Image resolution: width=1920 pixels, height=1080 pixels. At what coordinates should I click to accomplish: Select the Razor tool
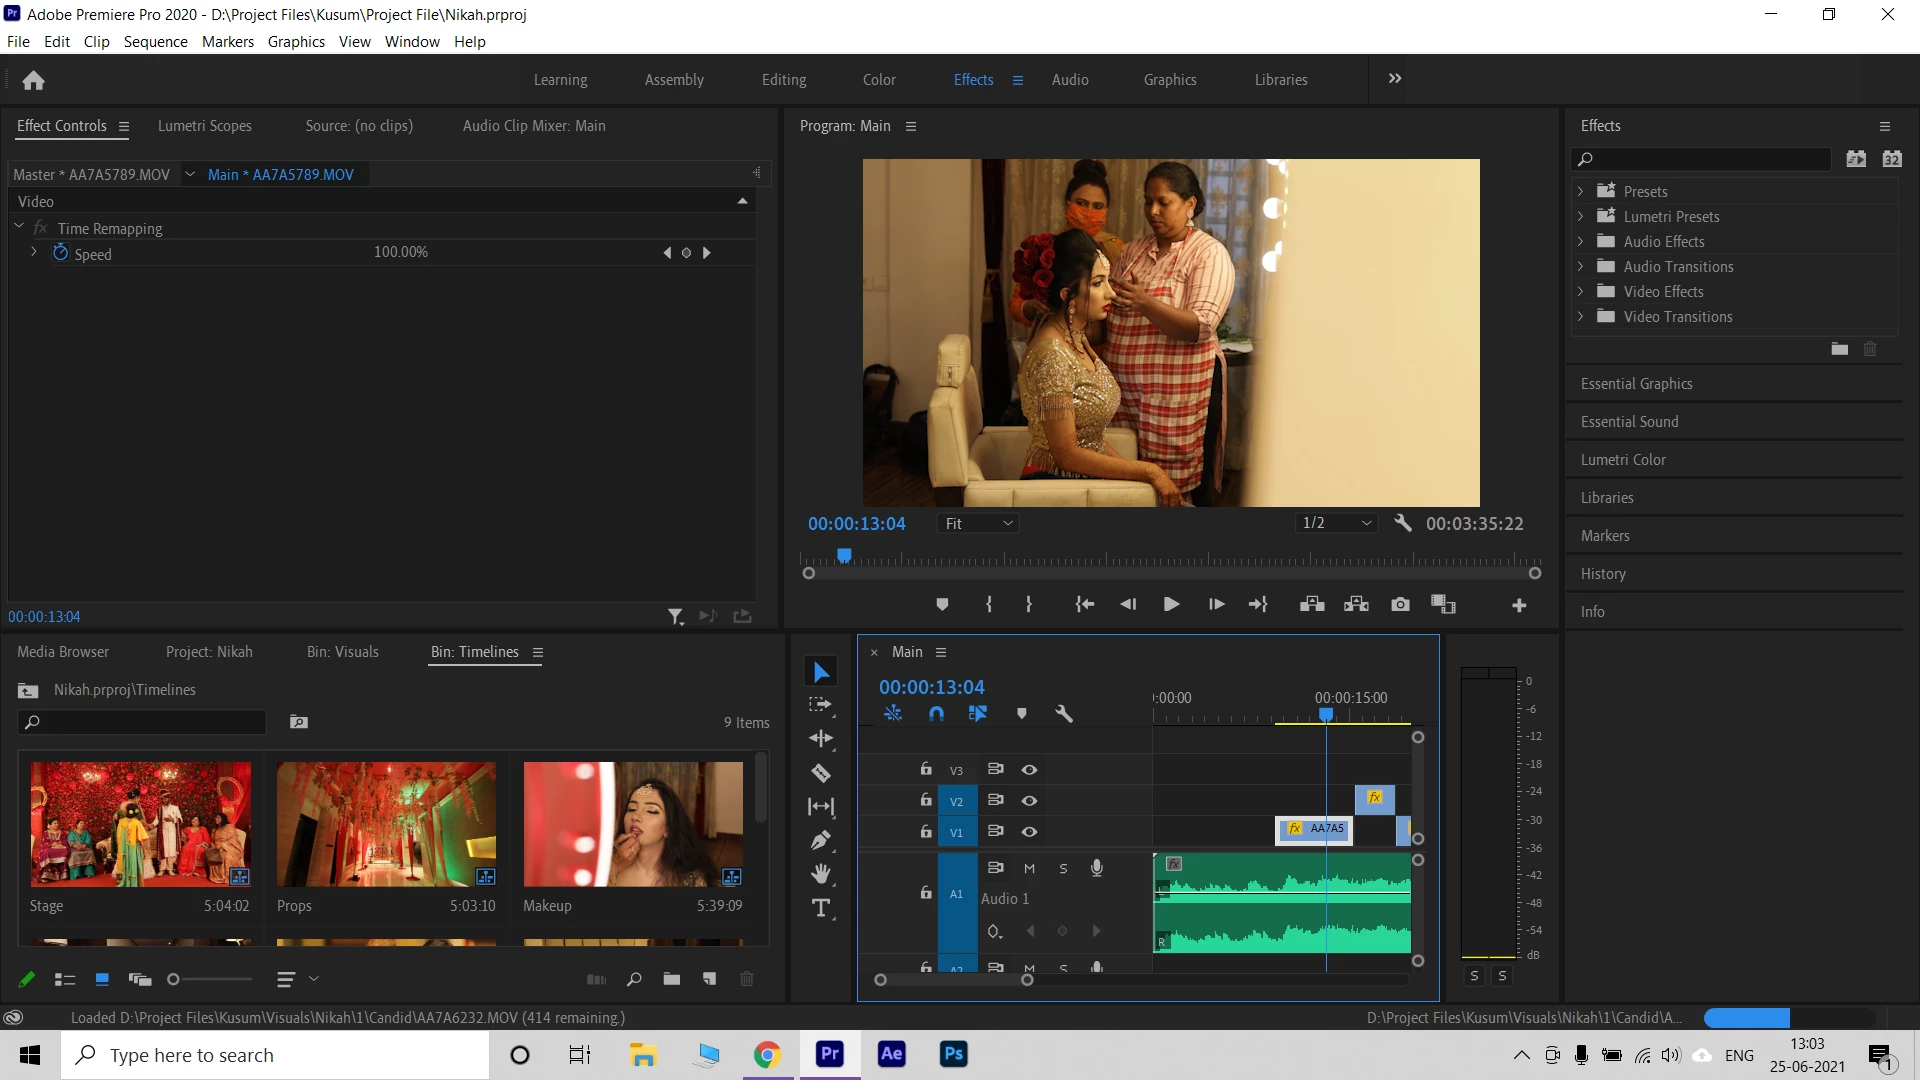pos(821,773)
